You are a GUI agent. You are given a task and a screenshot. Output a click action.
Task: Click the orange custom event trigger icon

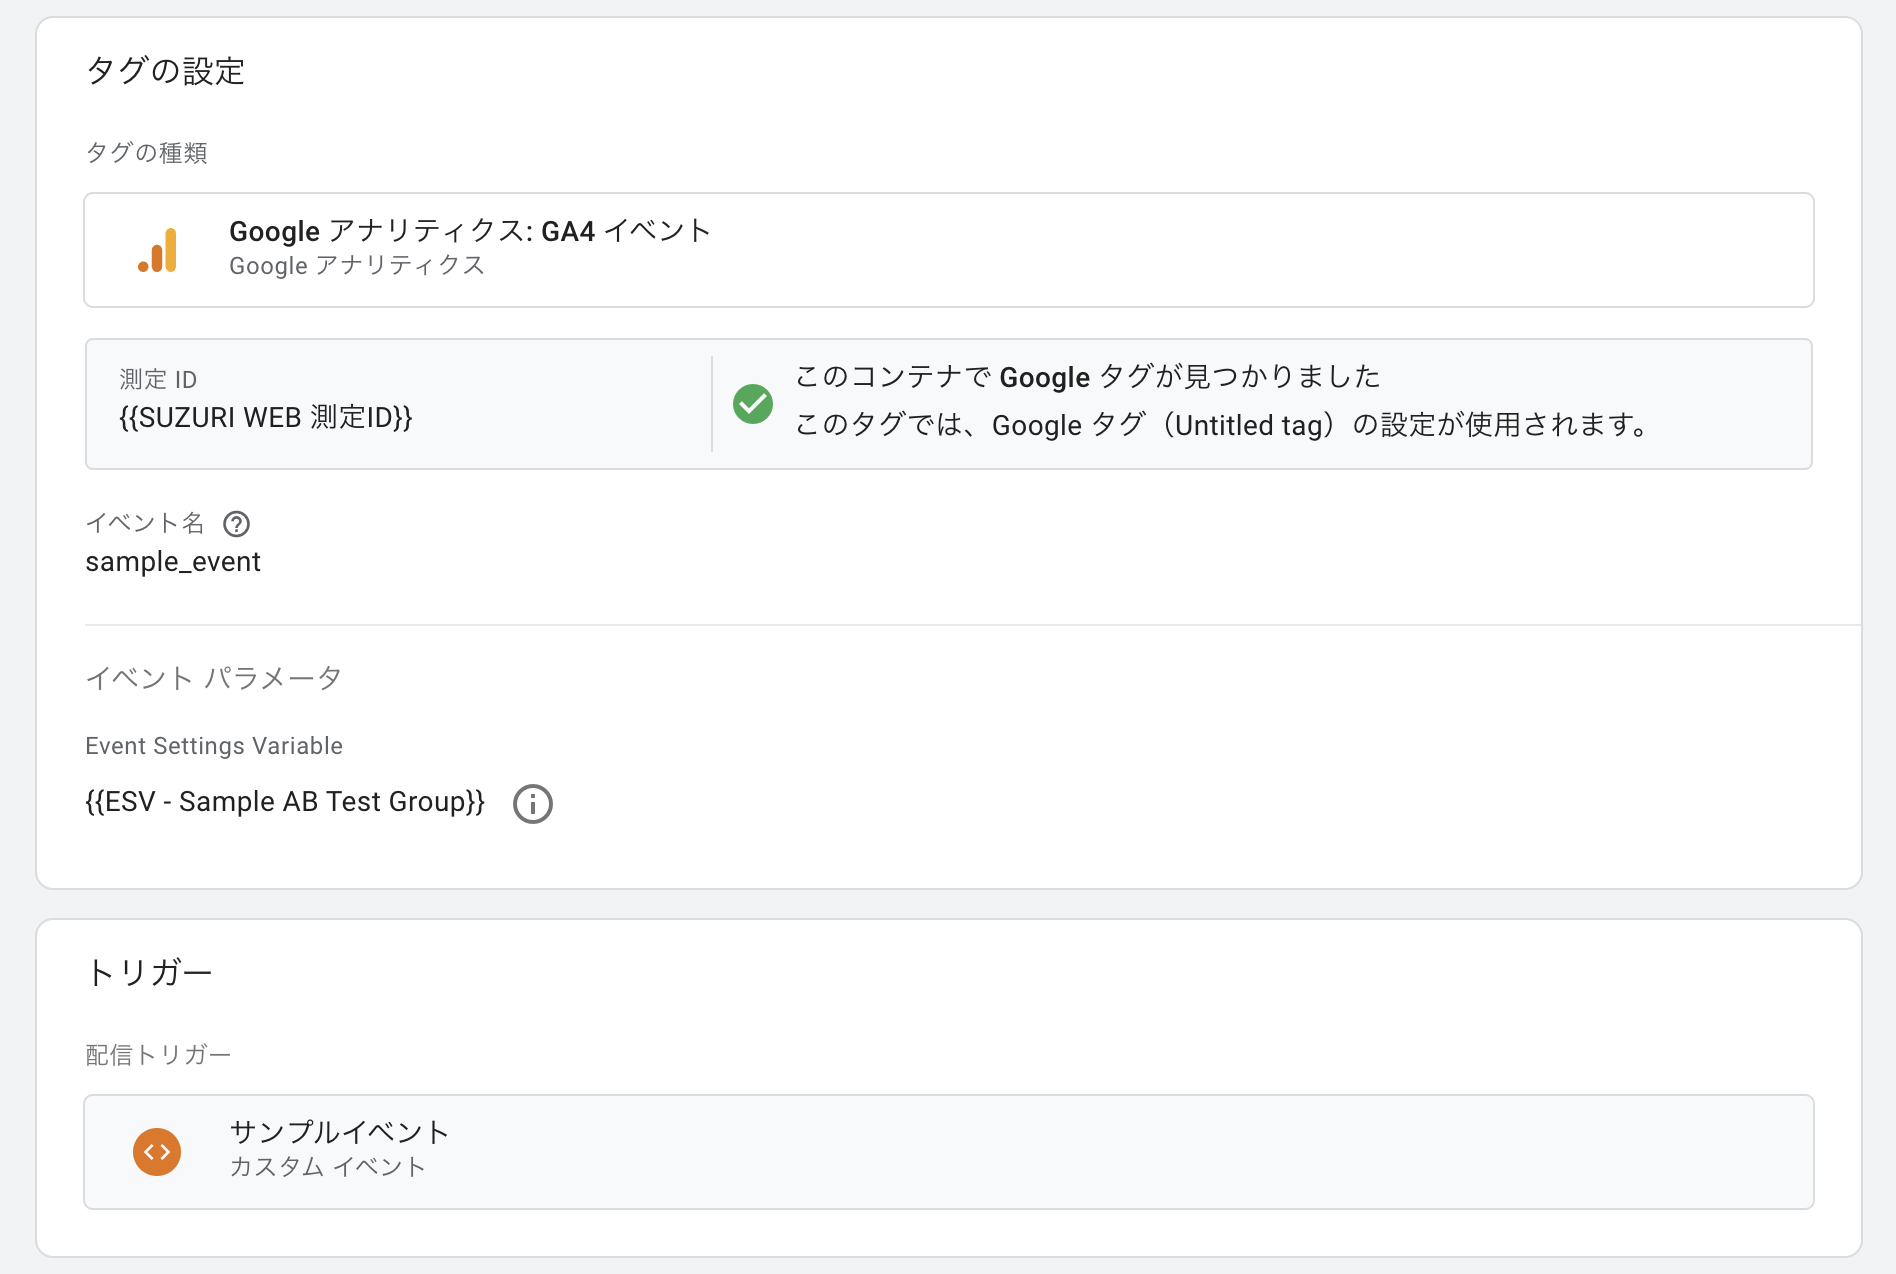point(157,1152)
